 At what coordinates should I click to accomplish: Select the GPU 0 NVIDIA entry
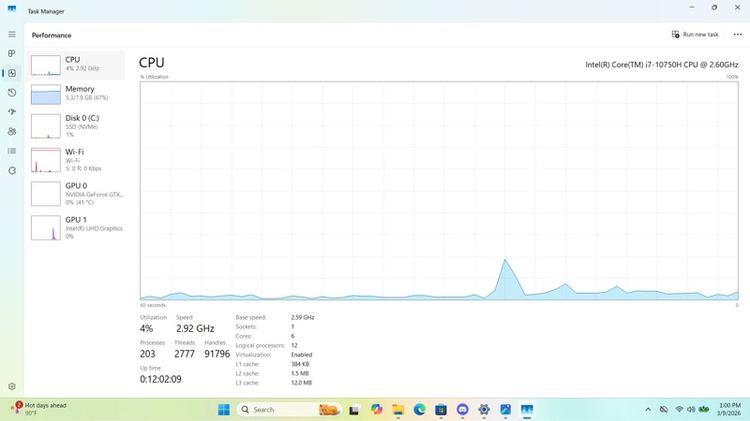[x=77, y=194]
